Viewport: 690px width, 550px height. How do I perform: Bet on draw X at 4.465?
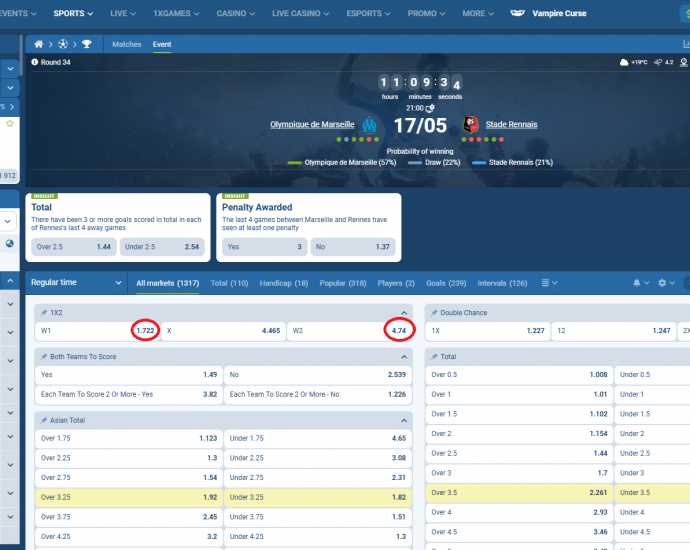(x=224, y=331)
